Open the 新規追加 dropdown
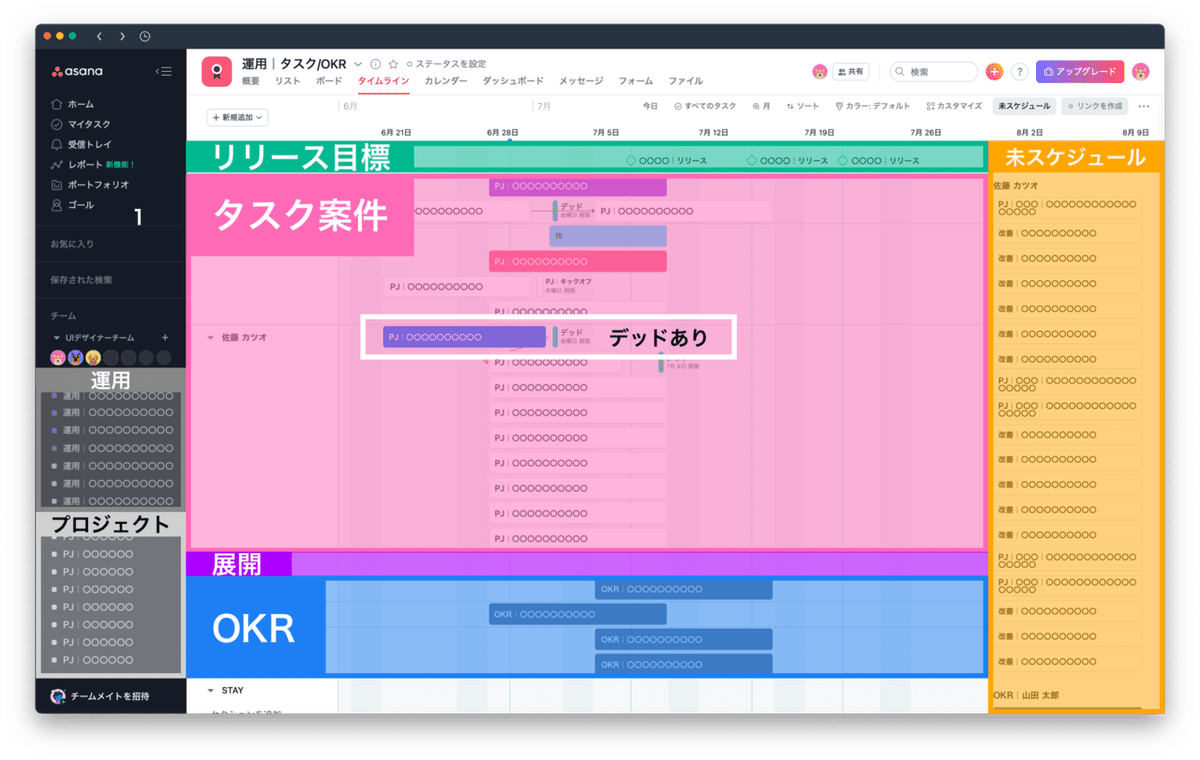This screenshot has height=760, width=1200. (237, 118)
